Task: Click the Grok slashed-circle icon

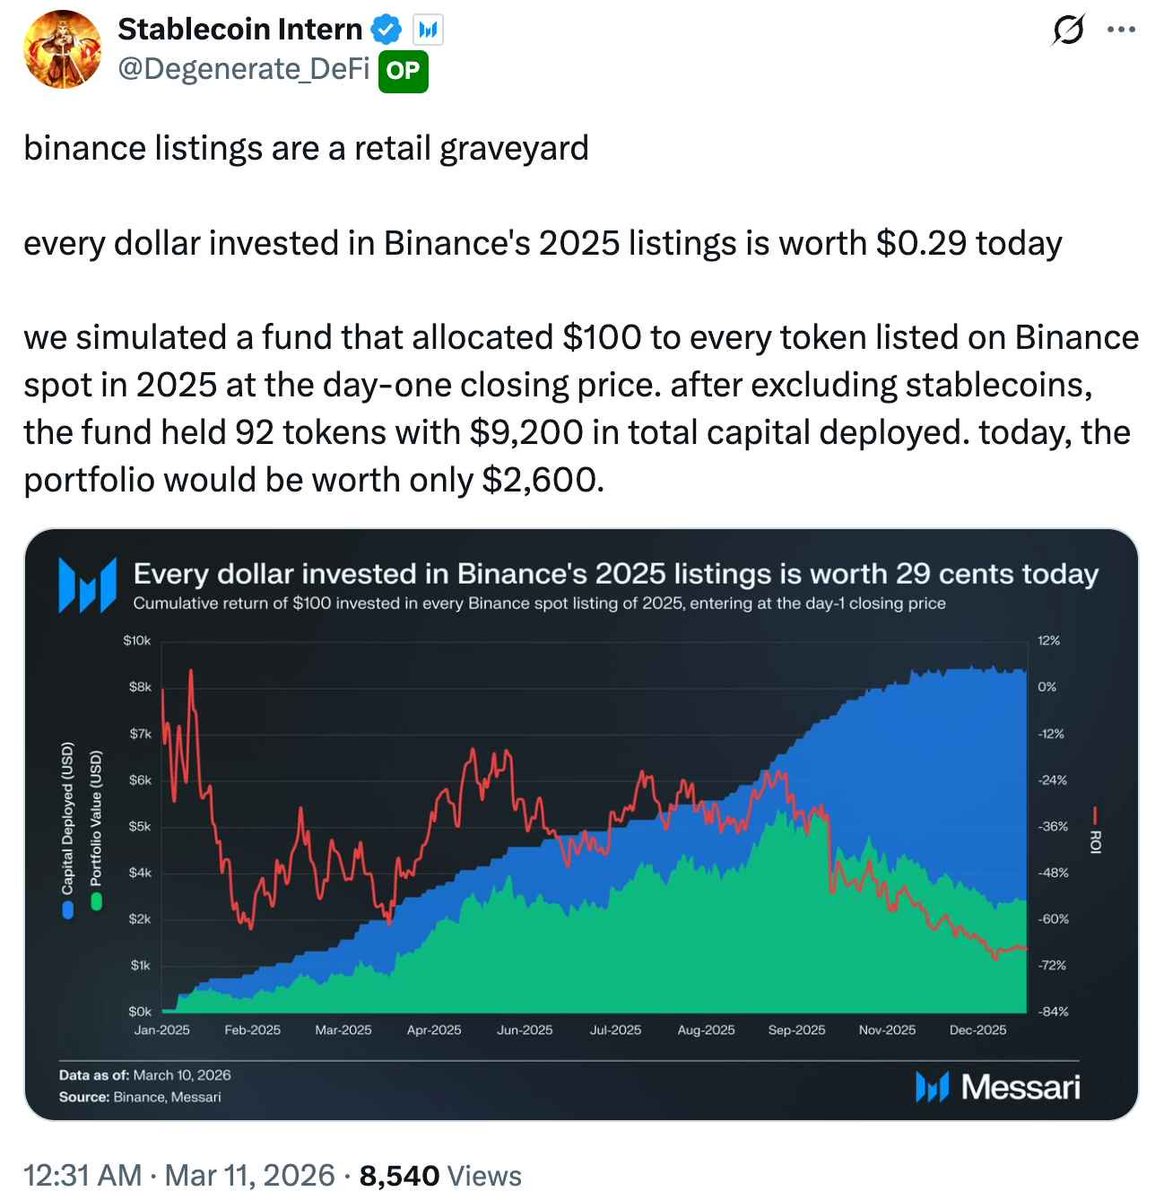Action: tap(1067, 30)
